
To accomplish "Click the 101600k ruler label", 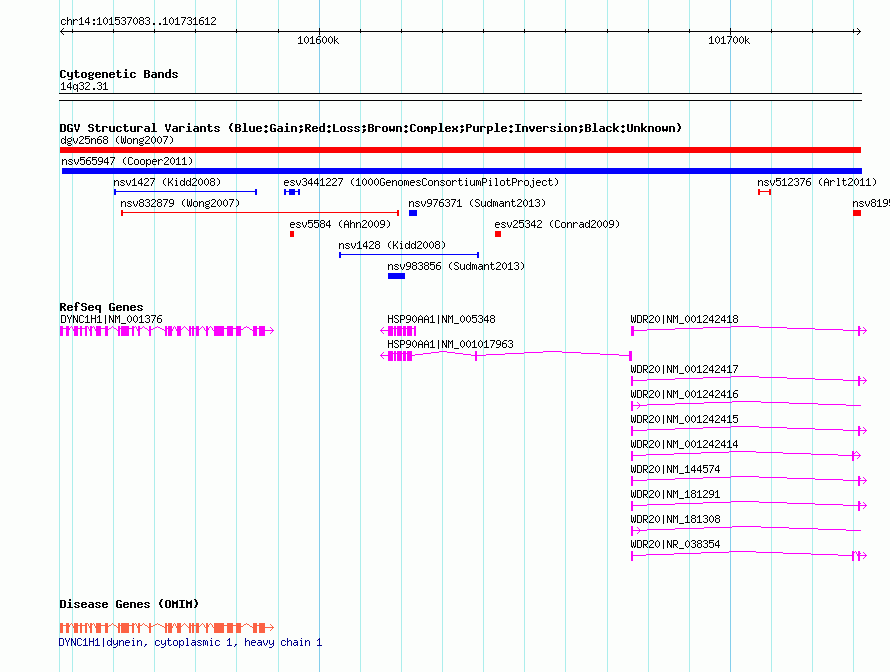I will (318, 40).
